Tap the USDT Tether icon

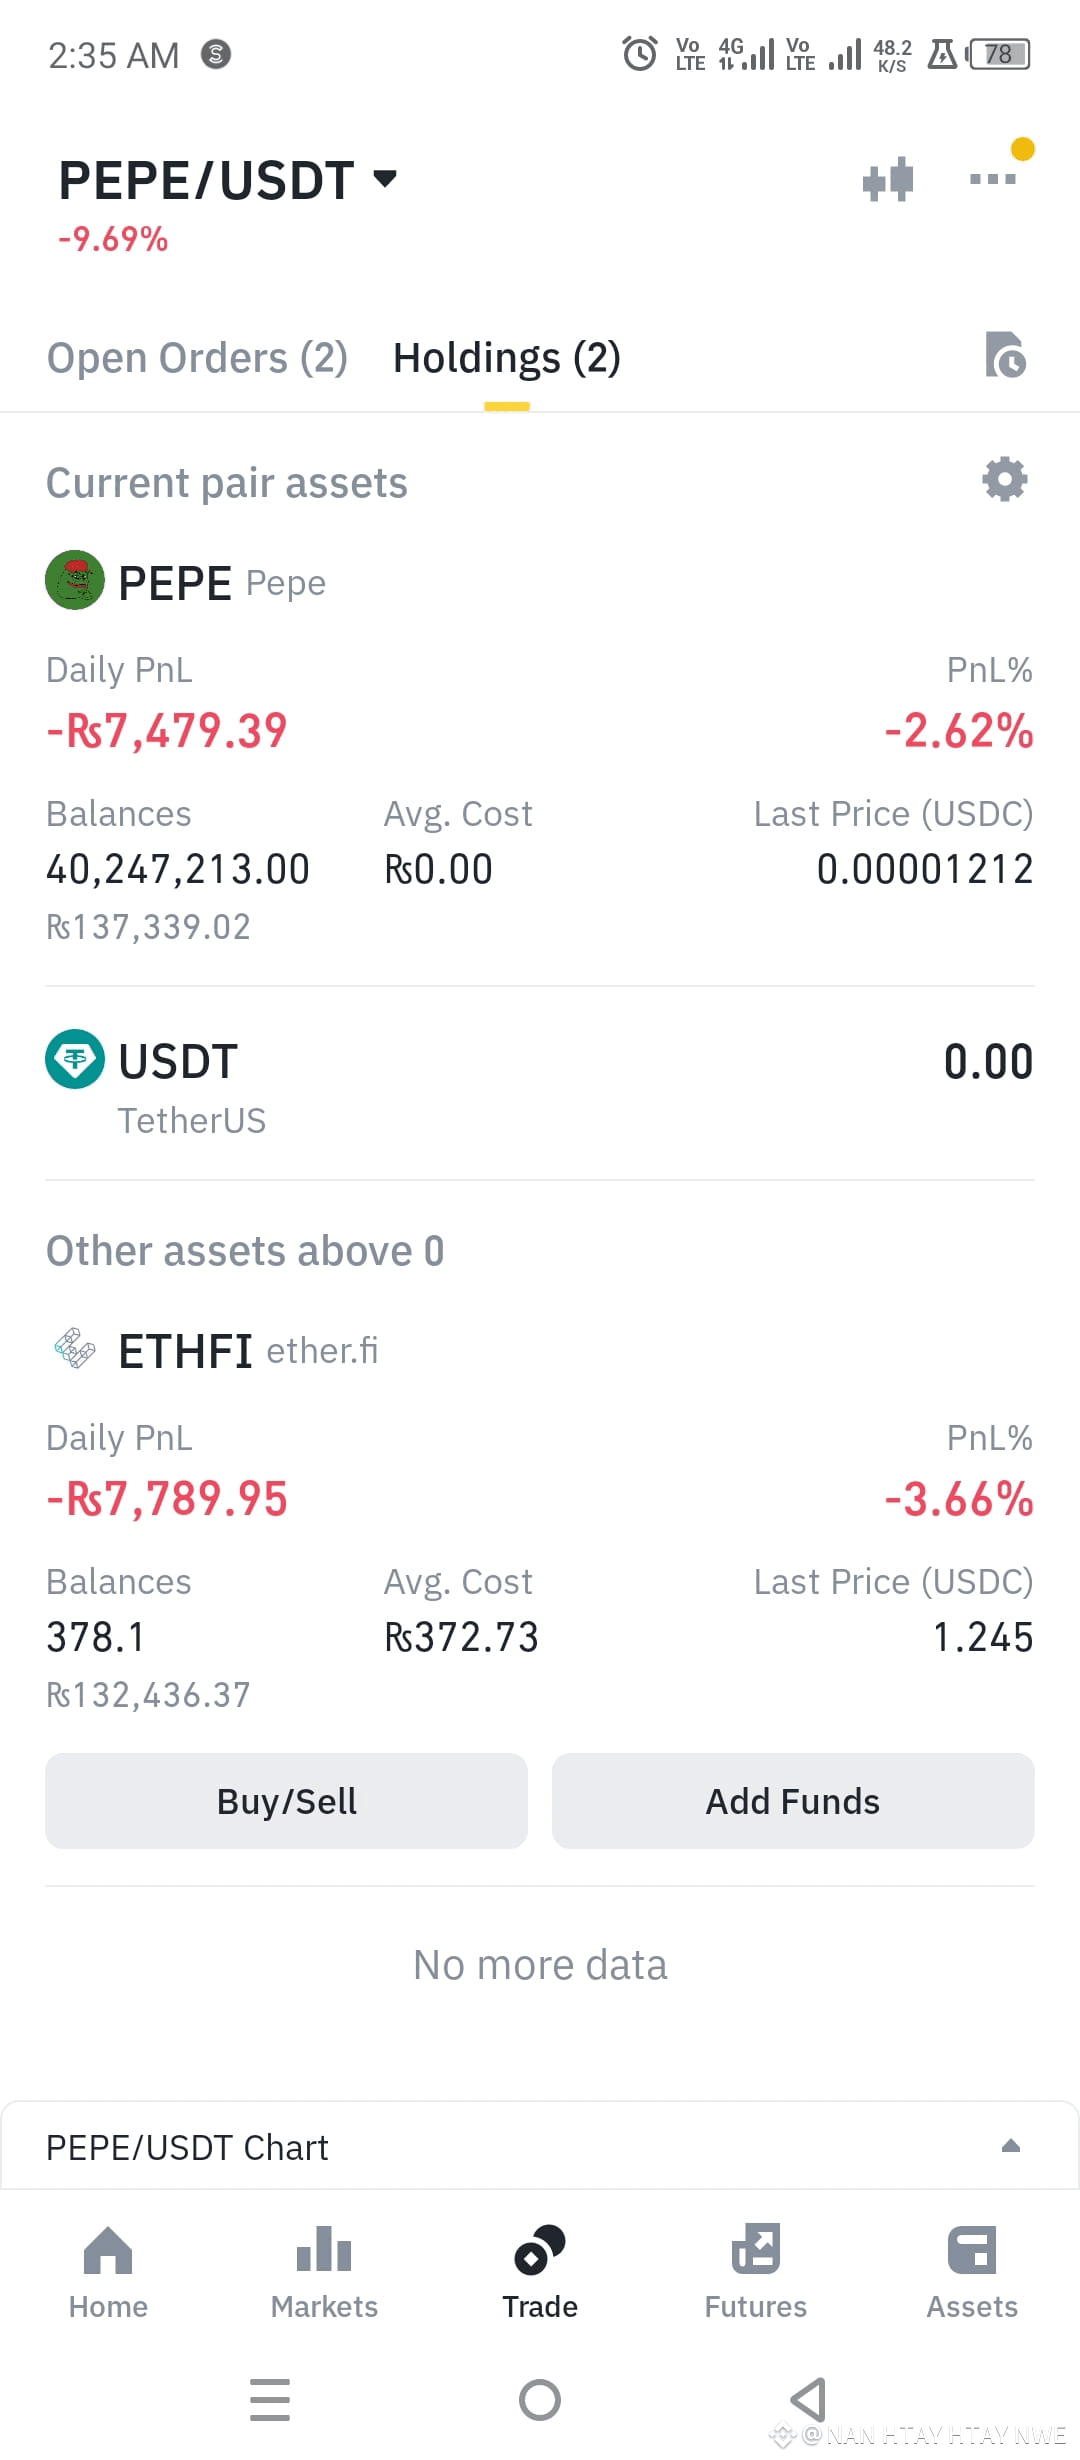(x=75, y=1059)
